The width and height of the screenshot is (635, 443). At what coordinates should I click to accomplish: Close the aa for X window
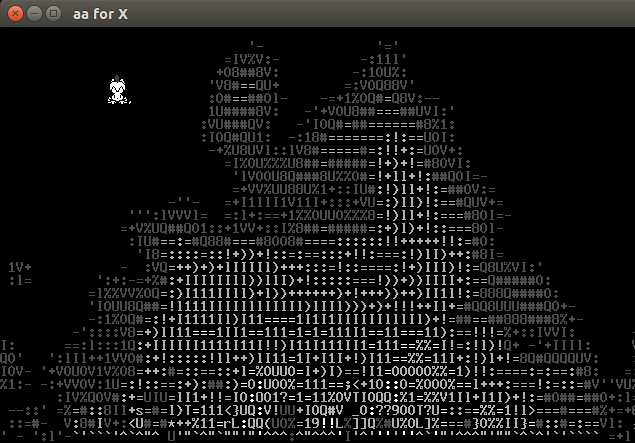click(x=15, y=14)
